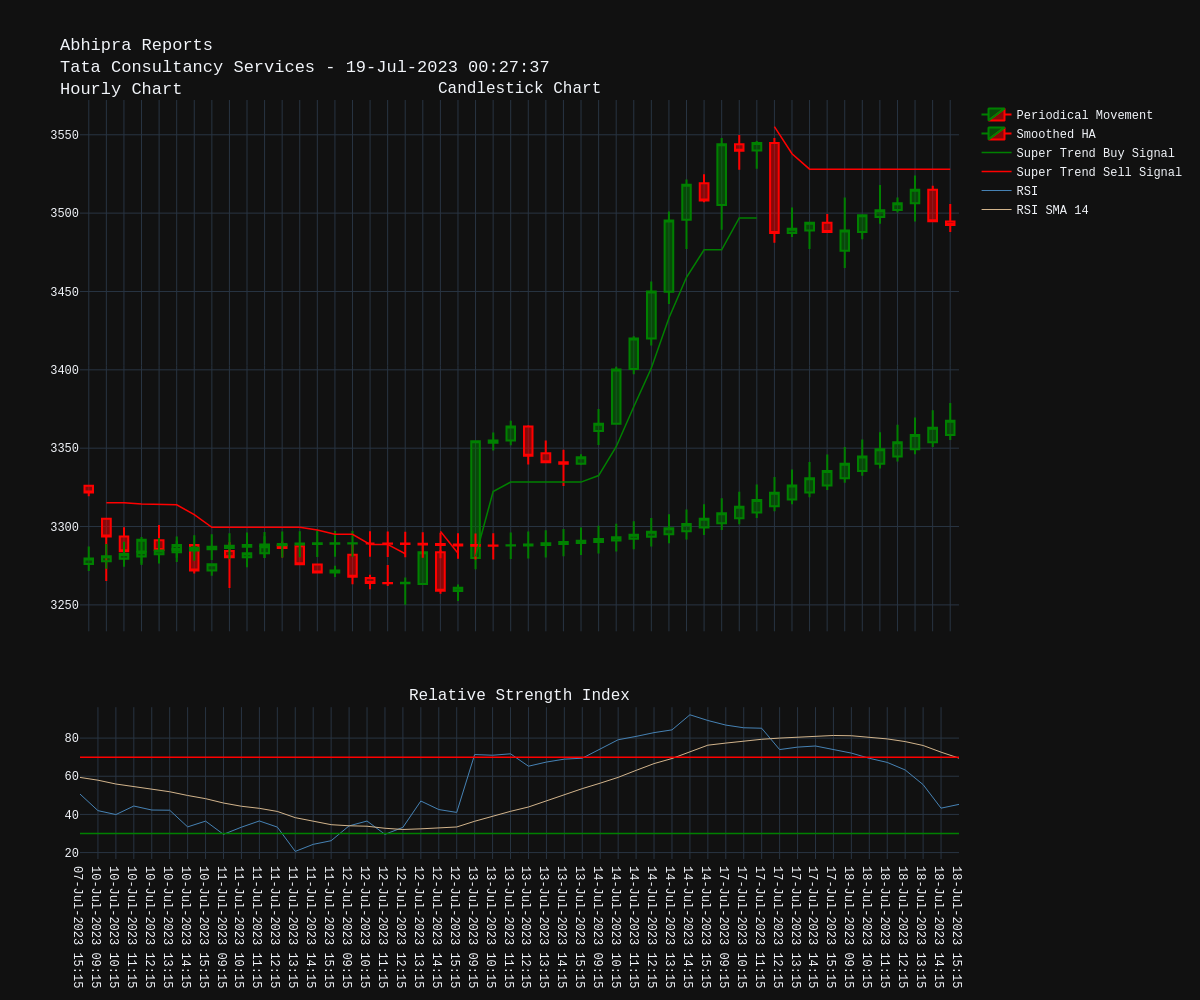Click the 3450 price axis label
1200x1000 pixels.
(64, 292)
